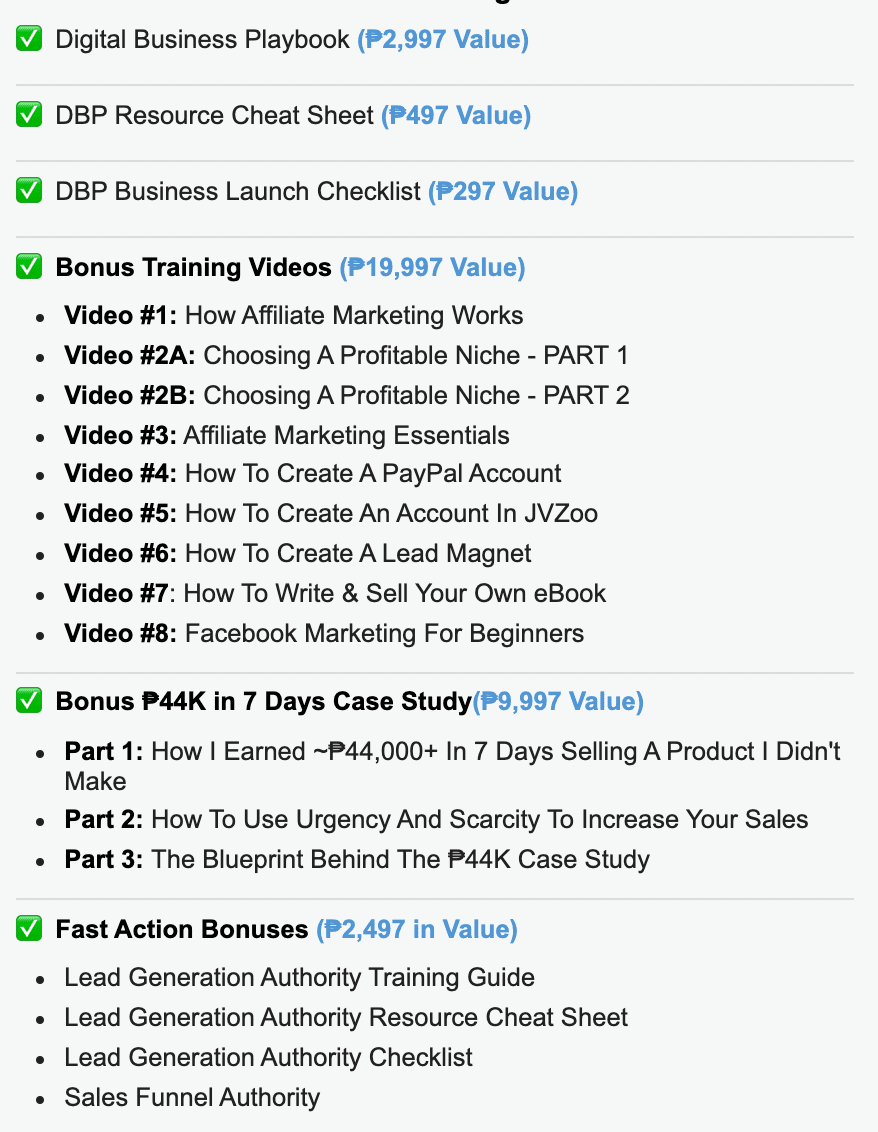Click Video #5 about creating a JVZoo account
878x1132 pixels.
[331, 513]
